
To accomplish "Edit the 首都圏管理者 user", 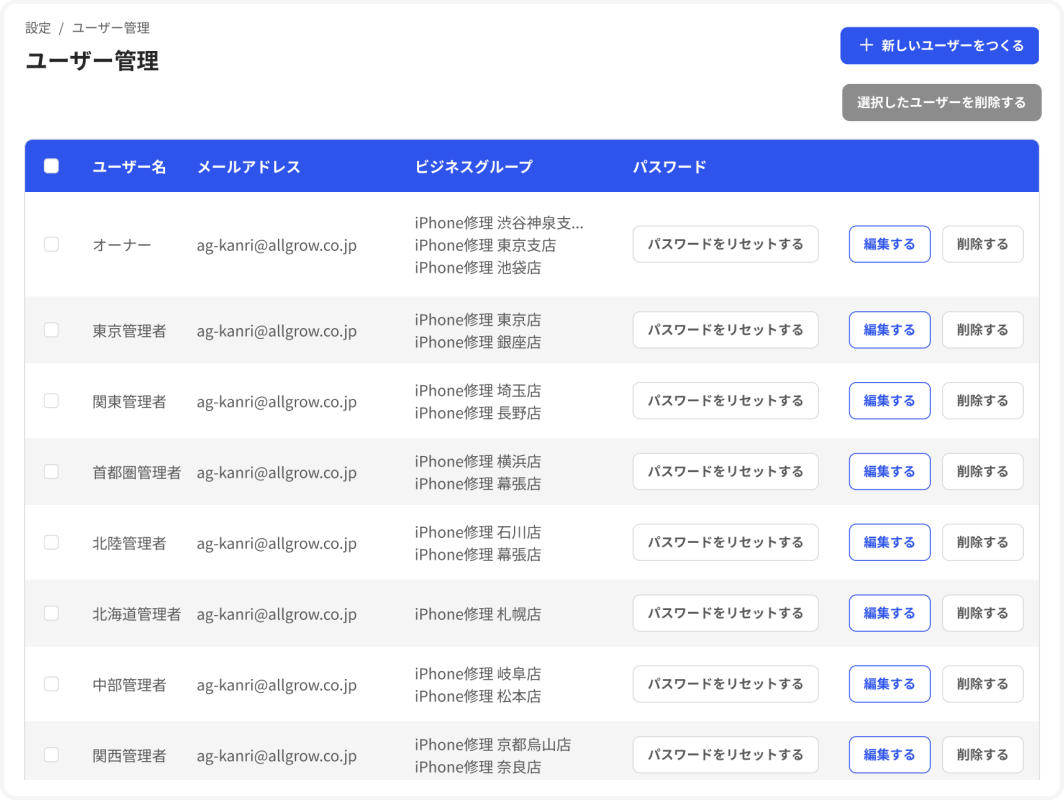I will pyautogui.click(x=889, y=471).
